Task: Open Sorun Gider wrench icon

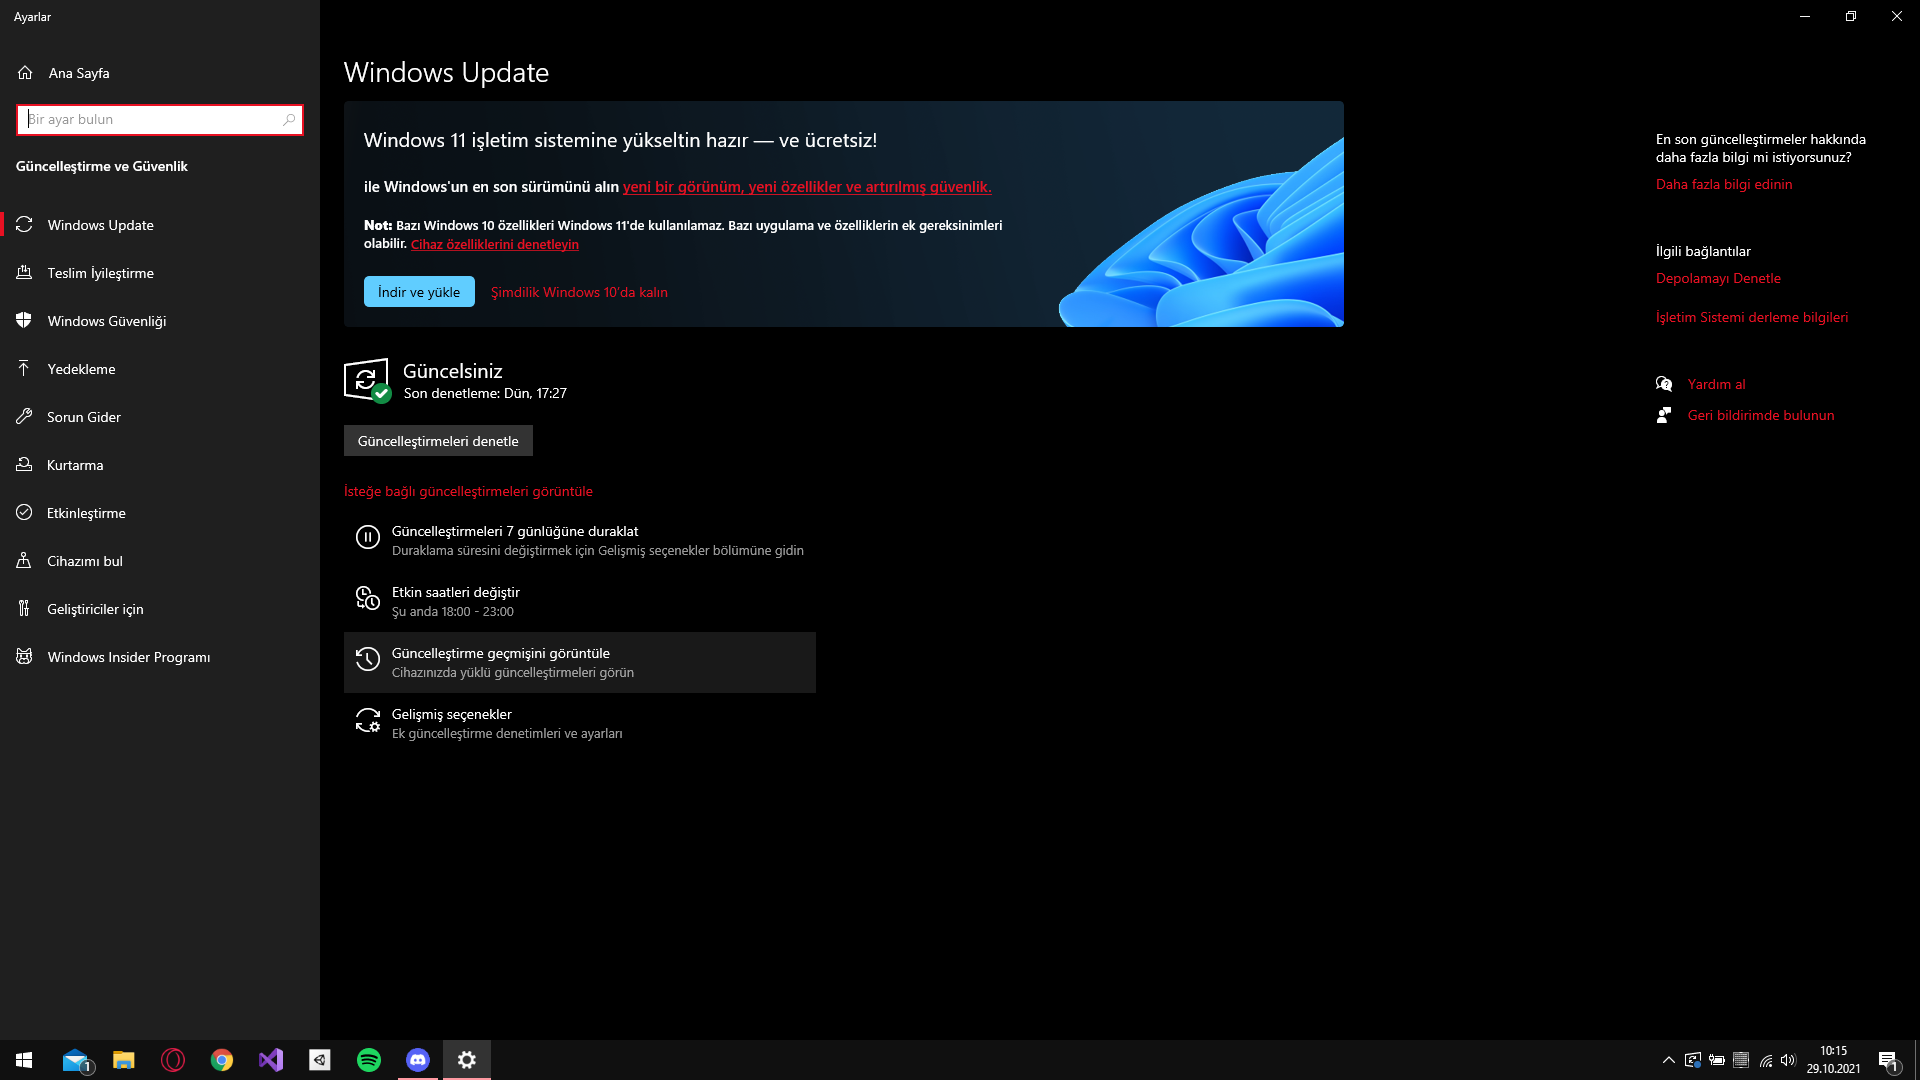Action: 25,417
